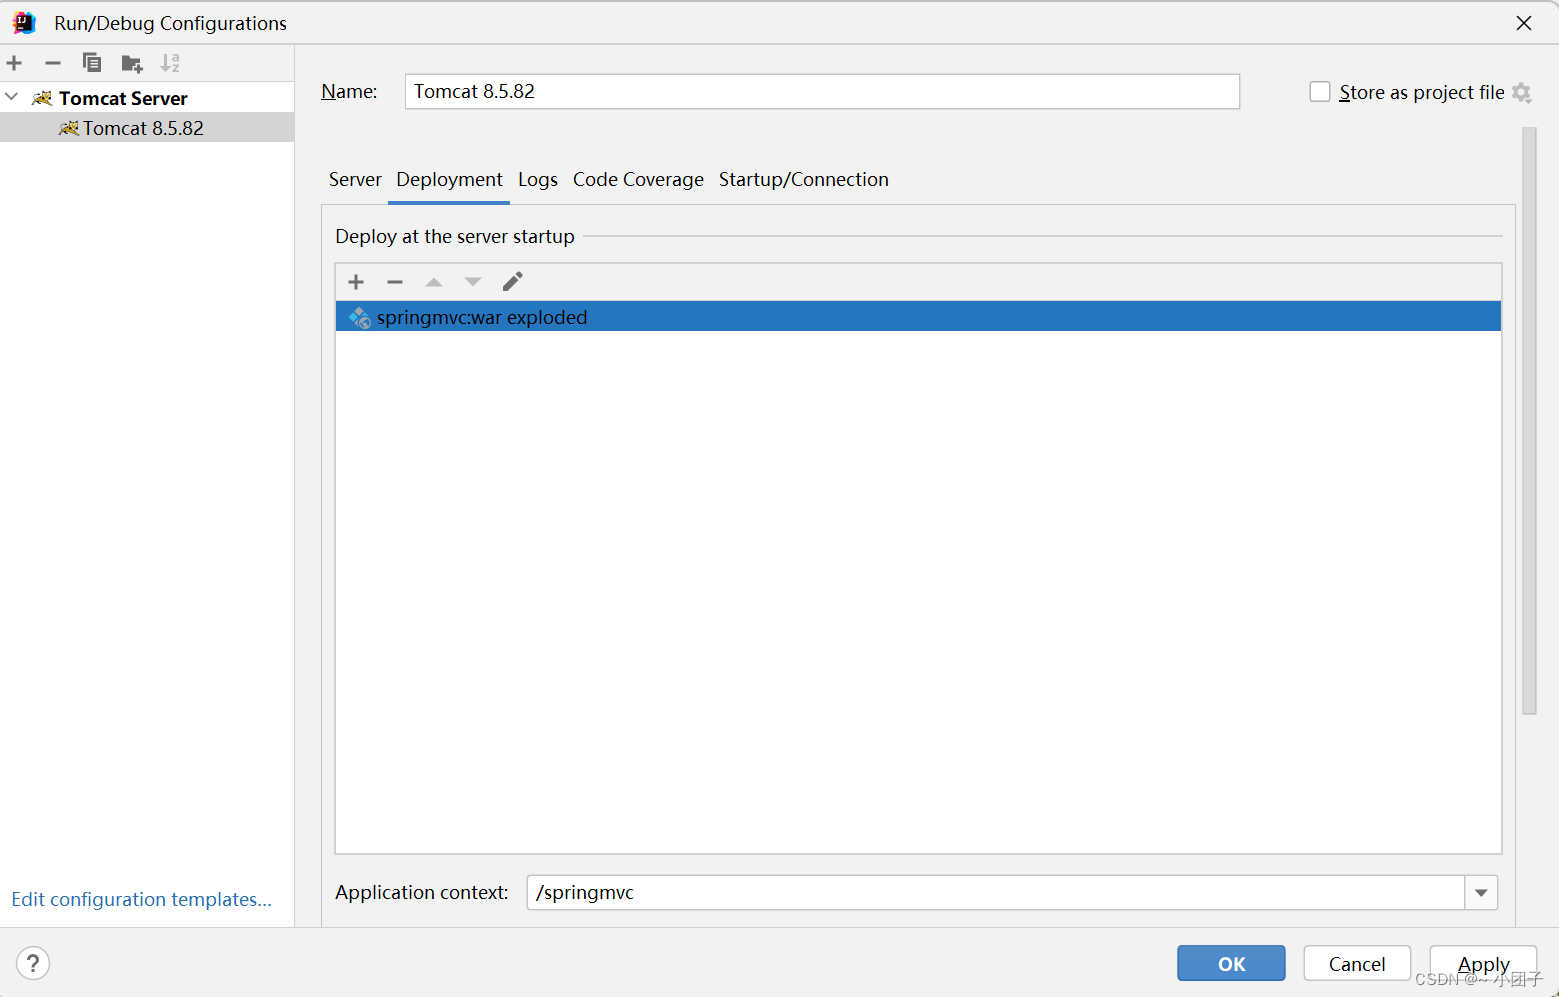Screen dimensions: 1559x997
Task: Open the Startup/Connection tab
Action: pos(804,180)
